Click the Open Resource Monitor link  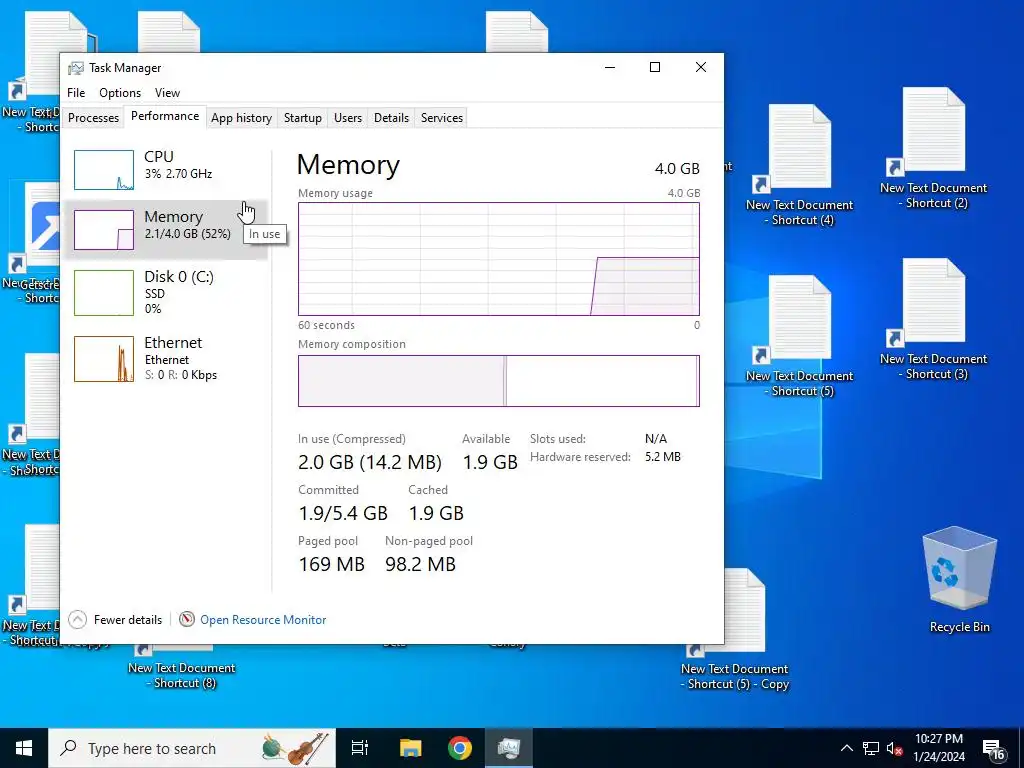(x=263, y=620)
